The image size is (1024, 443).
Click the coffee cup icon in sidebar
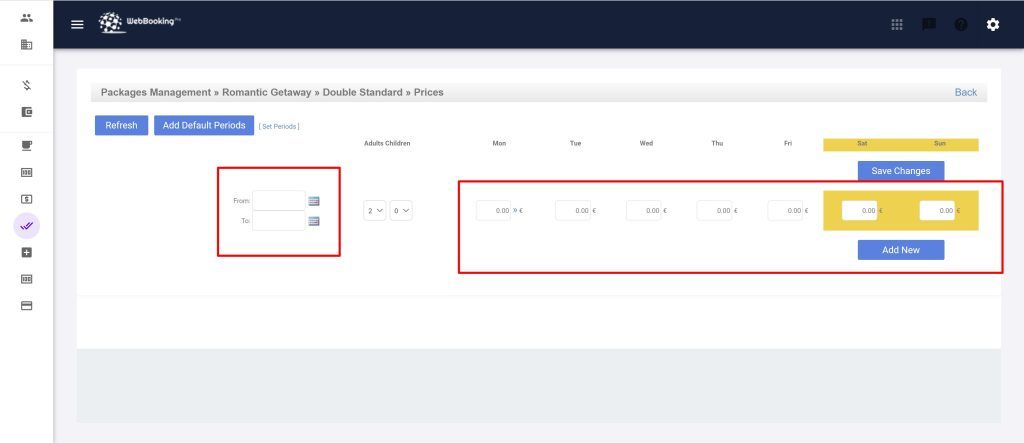click(27, 145)
